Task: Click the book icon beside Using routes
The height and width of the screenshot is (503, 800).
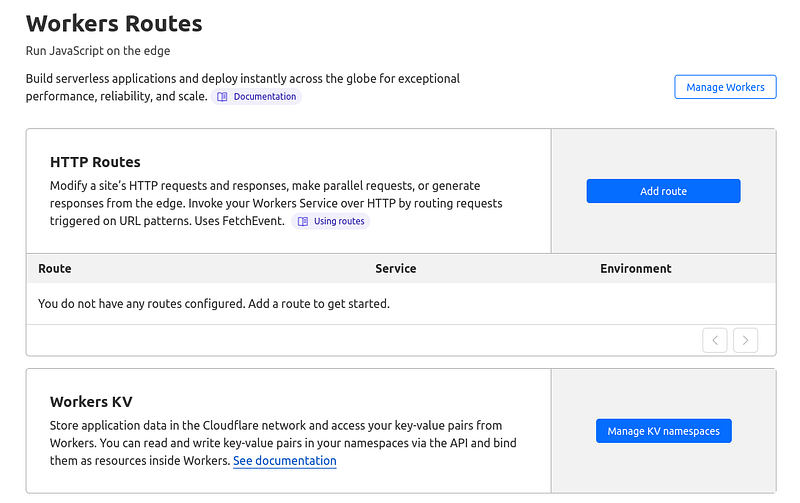Action: pos(303,221)
